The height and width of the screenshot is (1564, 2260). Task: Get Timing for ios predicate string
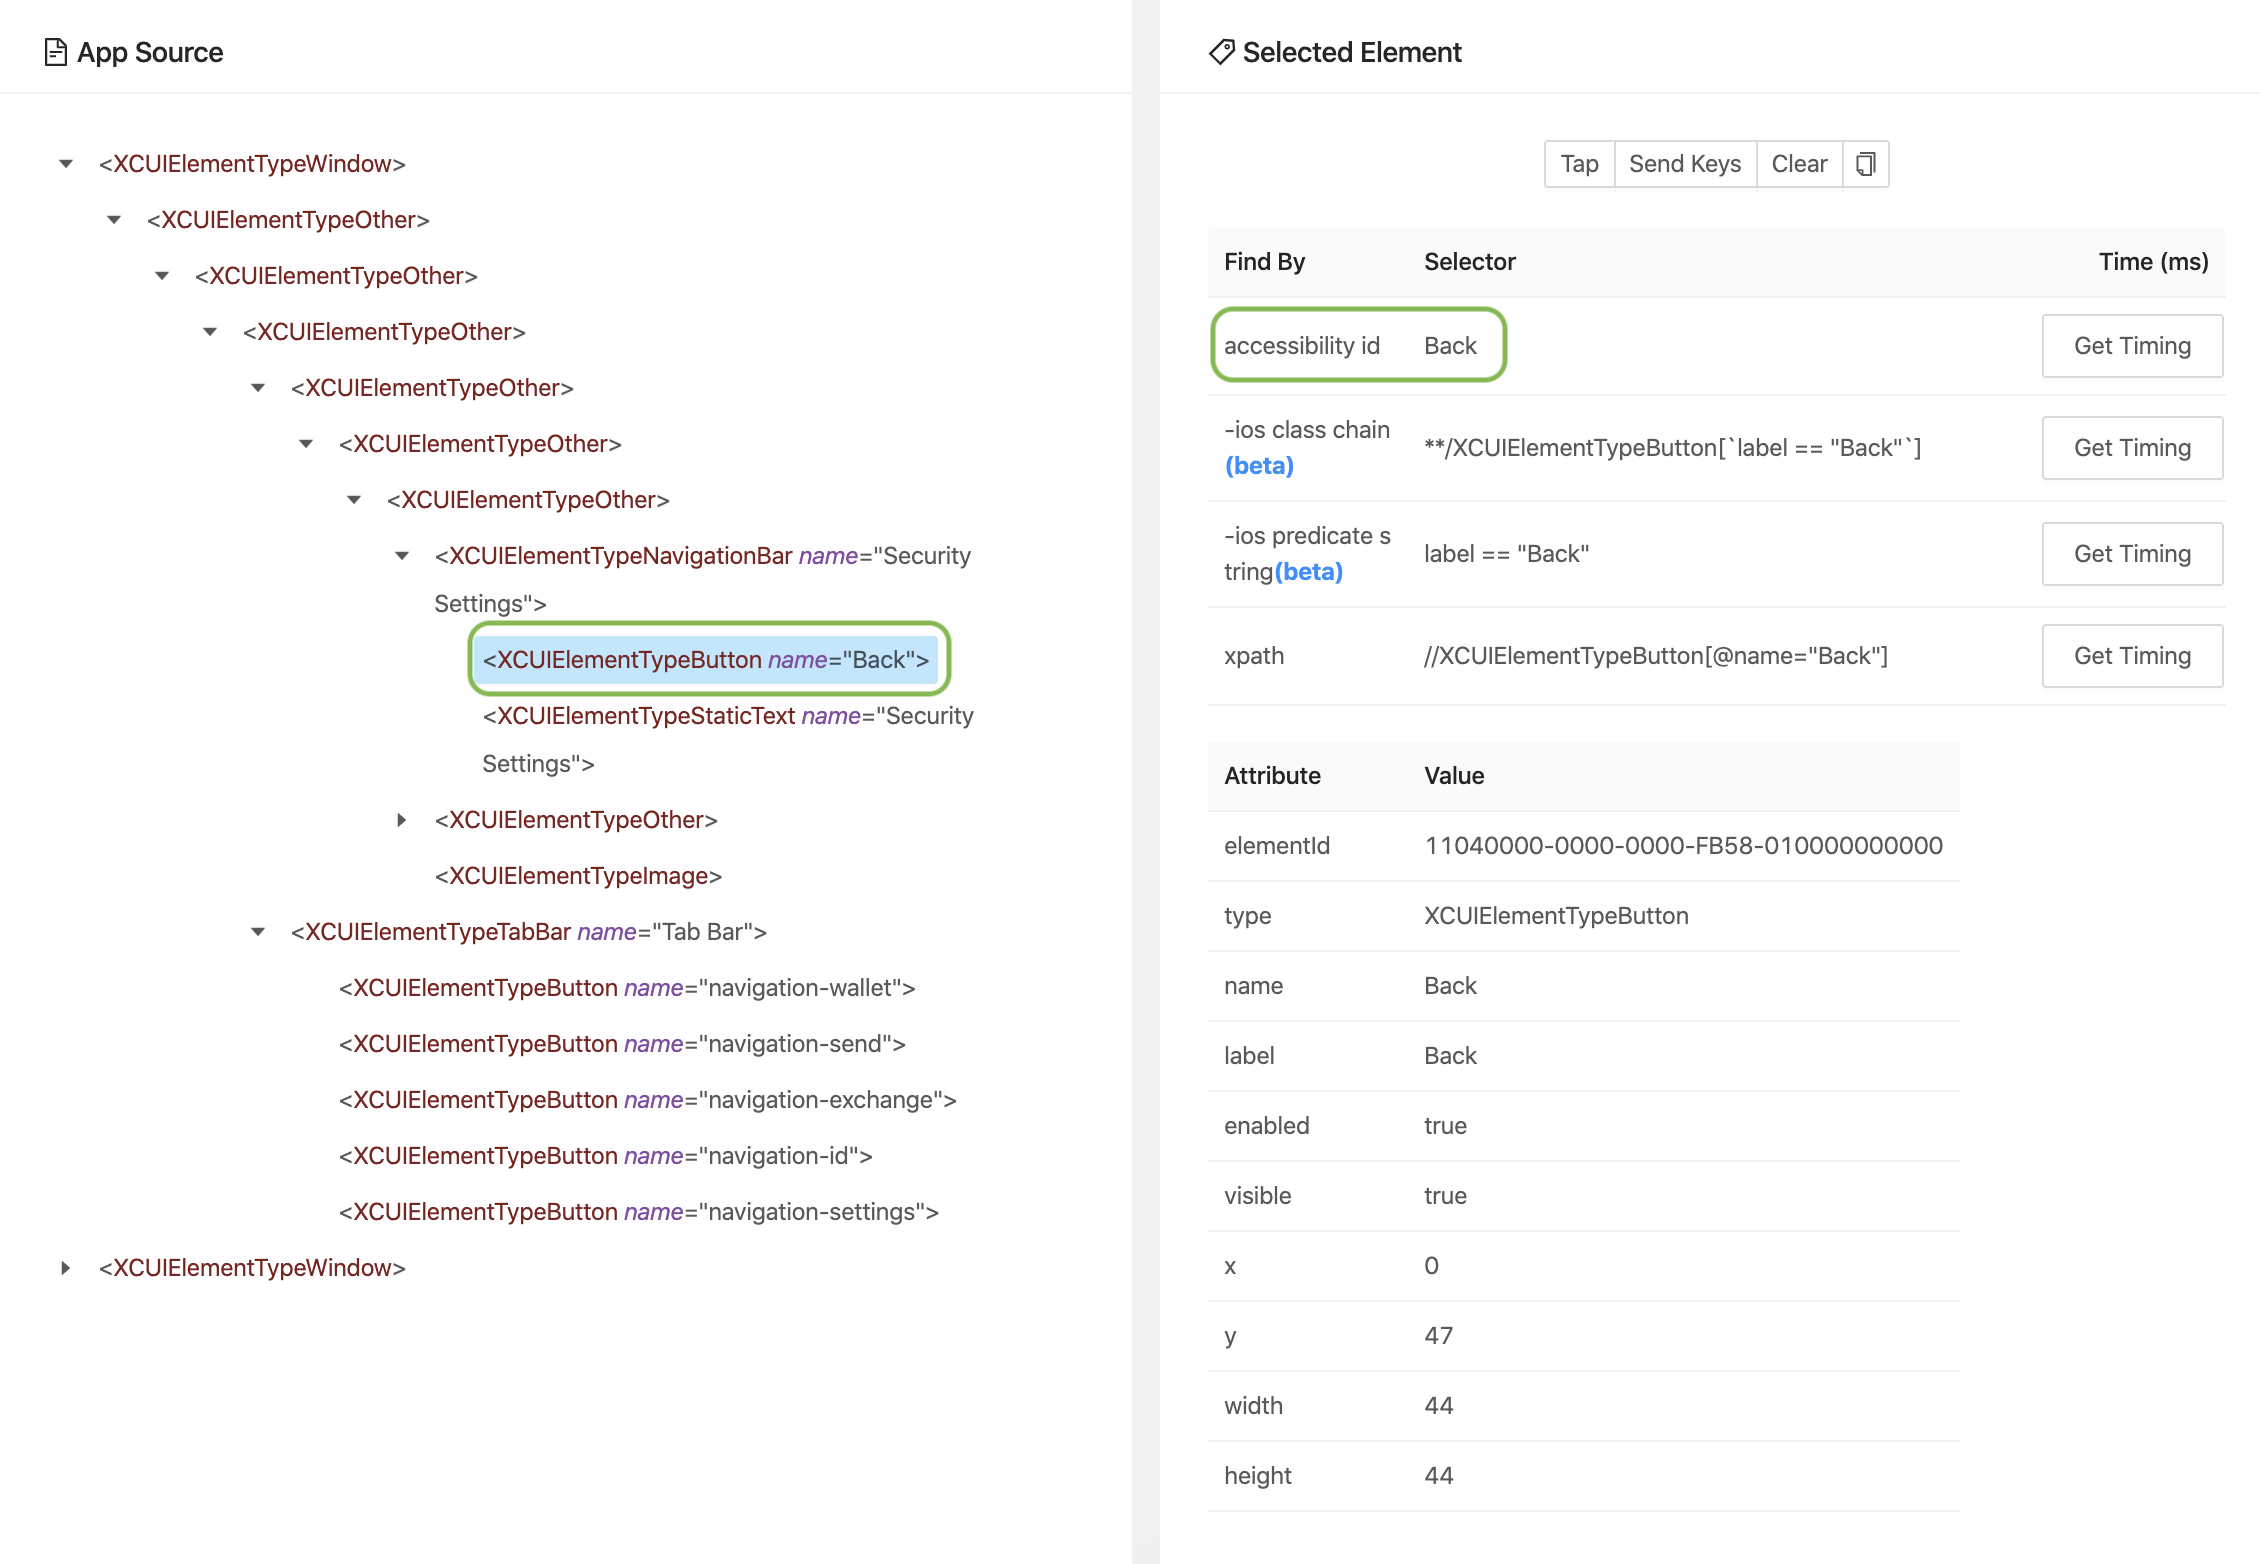click(x=2131, y=554)
